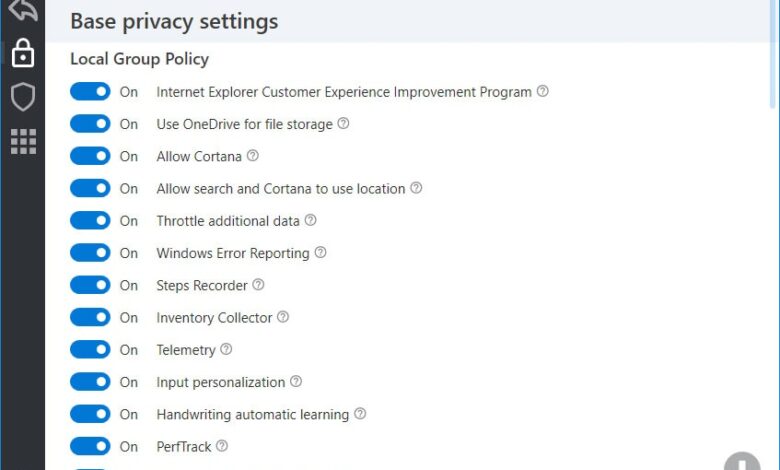Click help icon next to PerfTrack
This screenshot has width=780, height=470.
(222, 446)
